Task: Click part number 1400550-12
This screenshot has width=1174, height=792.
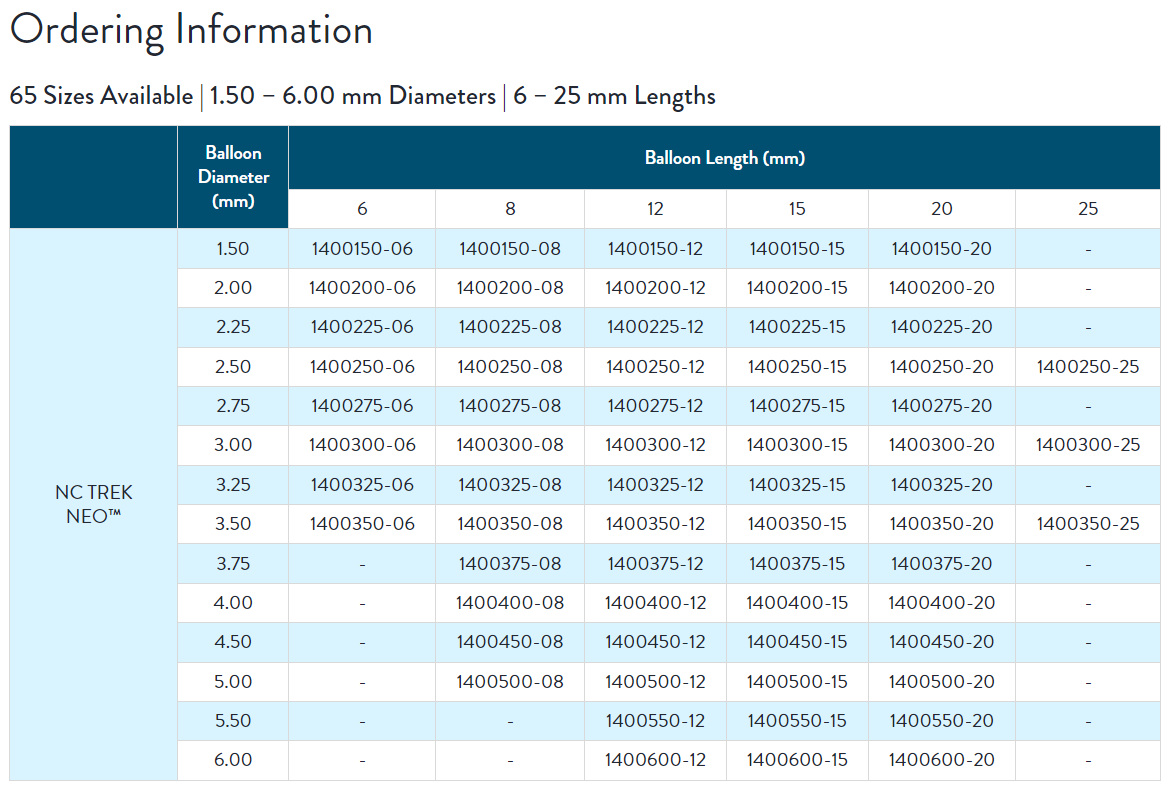Action: pos(655,721)
